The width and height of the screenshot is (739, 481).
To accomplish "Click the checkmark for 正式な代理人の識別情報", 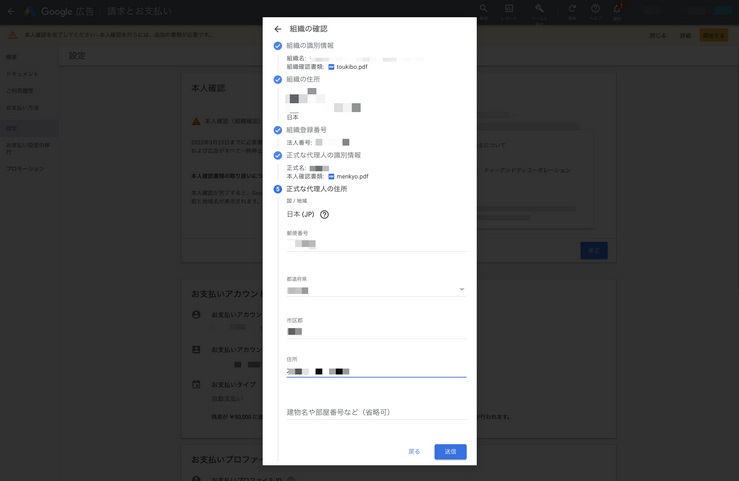I will pos(278,156).
